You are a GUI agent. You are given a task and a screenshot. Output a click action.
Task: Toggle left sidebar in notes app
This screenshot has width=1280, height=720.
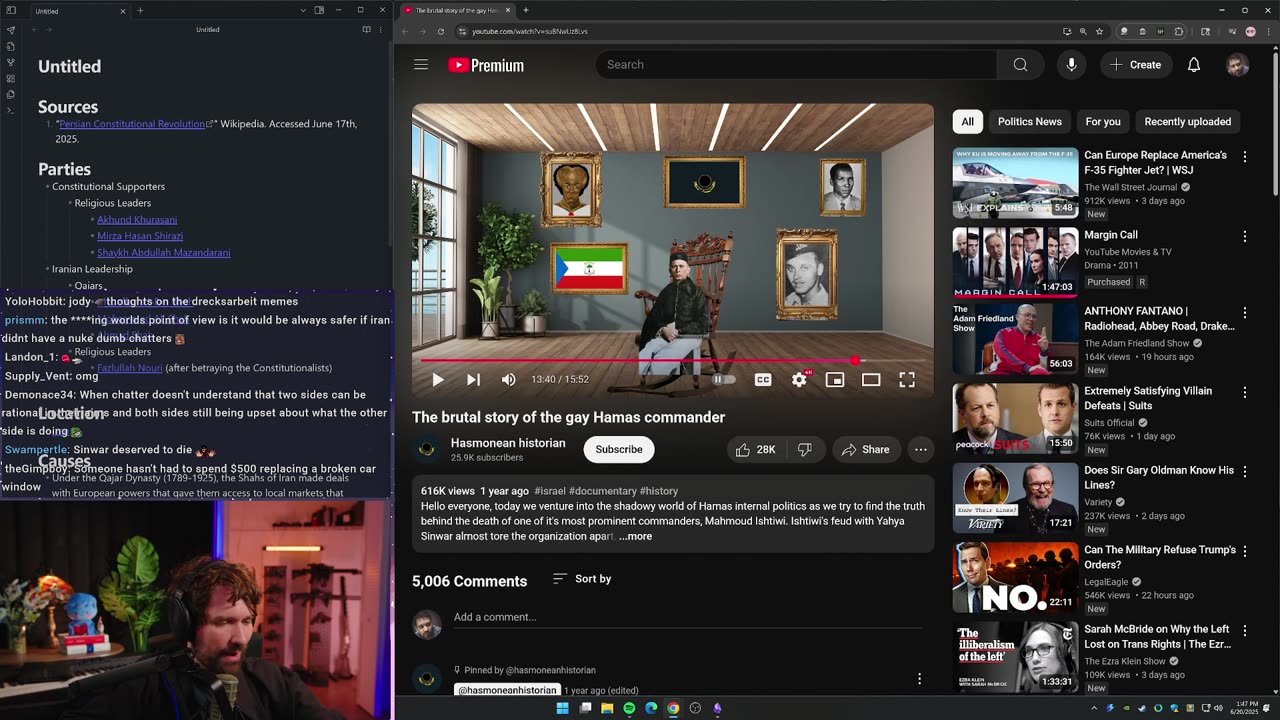(x=10, y=11)
